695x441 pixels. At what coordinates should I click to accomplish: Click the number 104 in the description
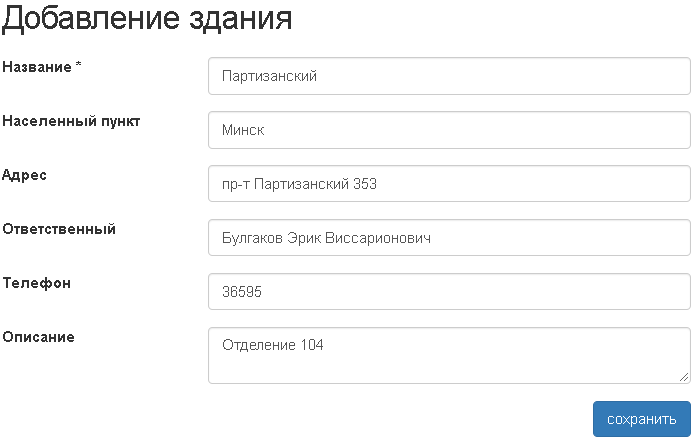(312, 346)
